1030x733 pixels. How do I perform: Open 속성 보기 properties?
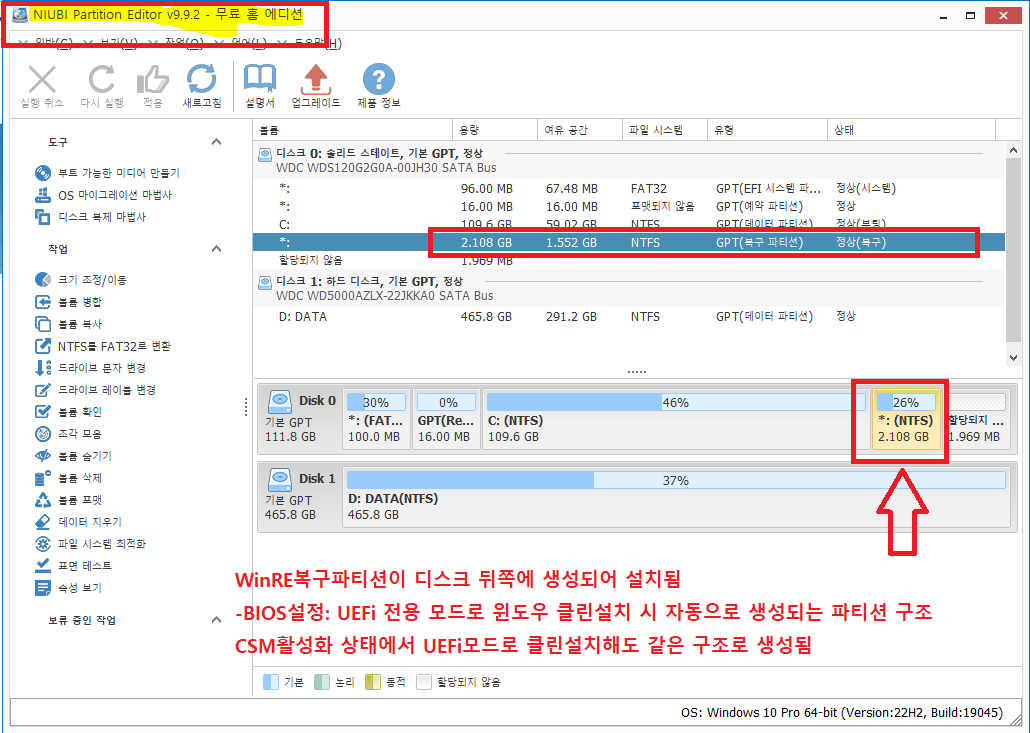pyautogui.click(x=68, y=588)
